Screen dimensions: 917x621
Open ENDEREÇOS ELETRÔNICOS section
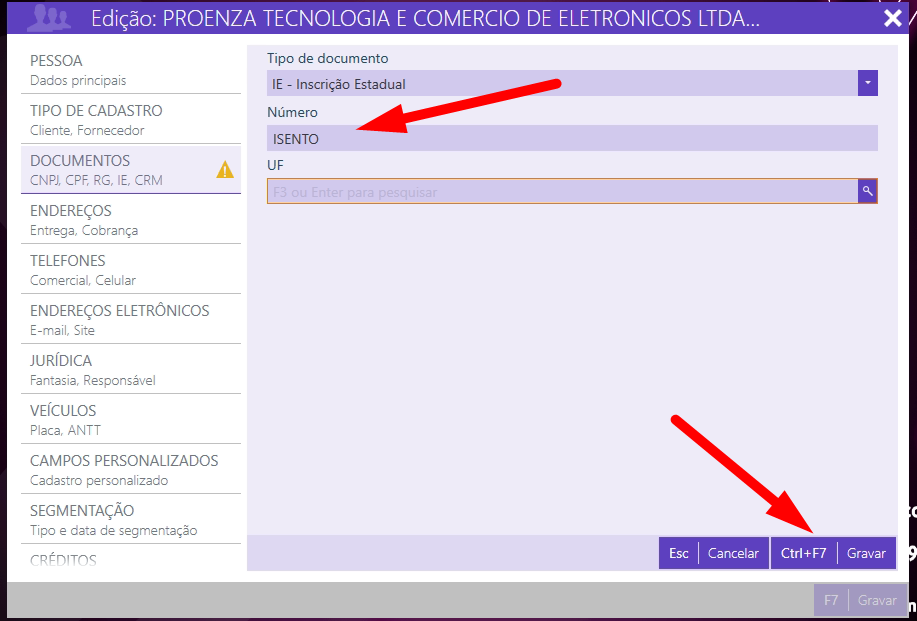(x=130, y=320)
